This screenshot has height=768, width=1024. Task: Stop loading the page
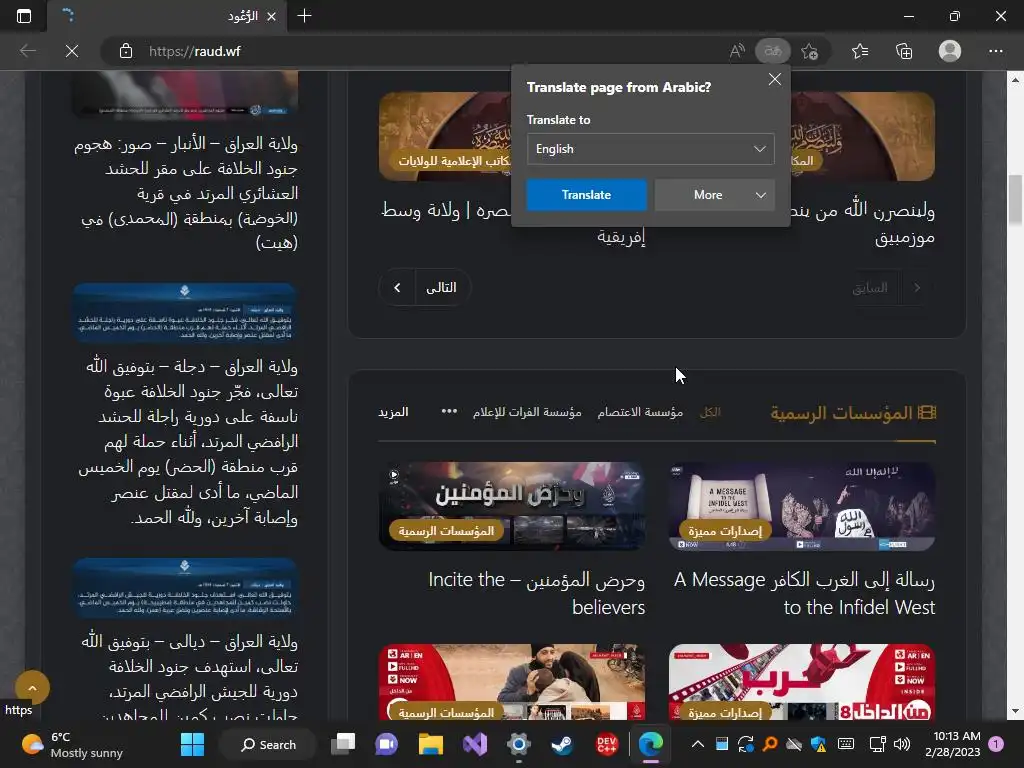(72, 51)
